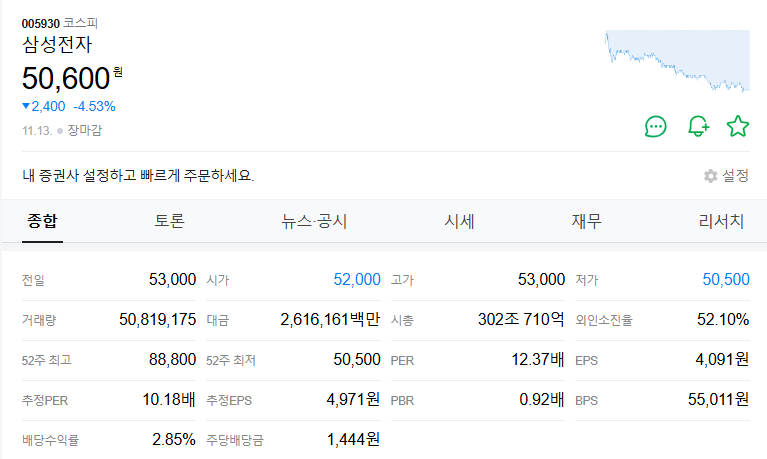The height and width of the screenshot is (459, 767).
Task: Click the blue down-triangle price change indicator
Action: [26, 106]
